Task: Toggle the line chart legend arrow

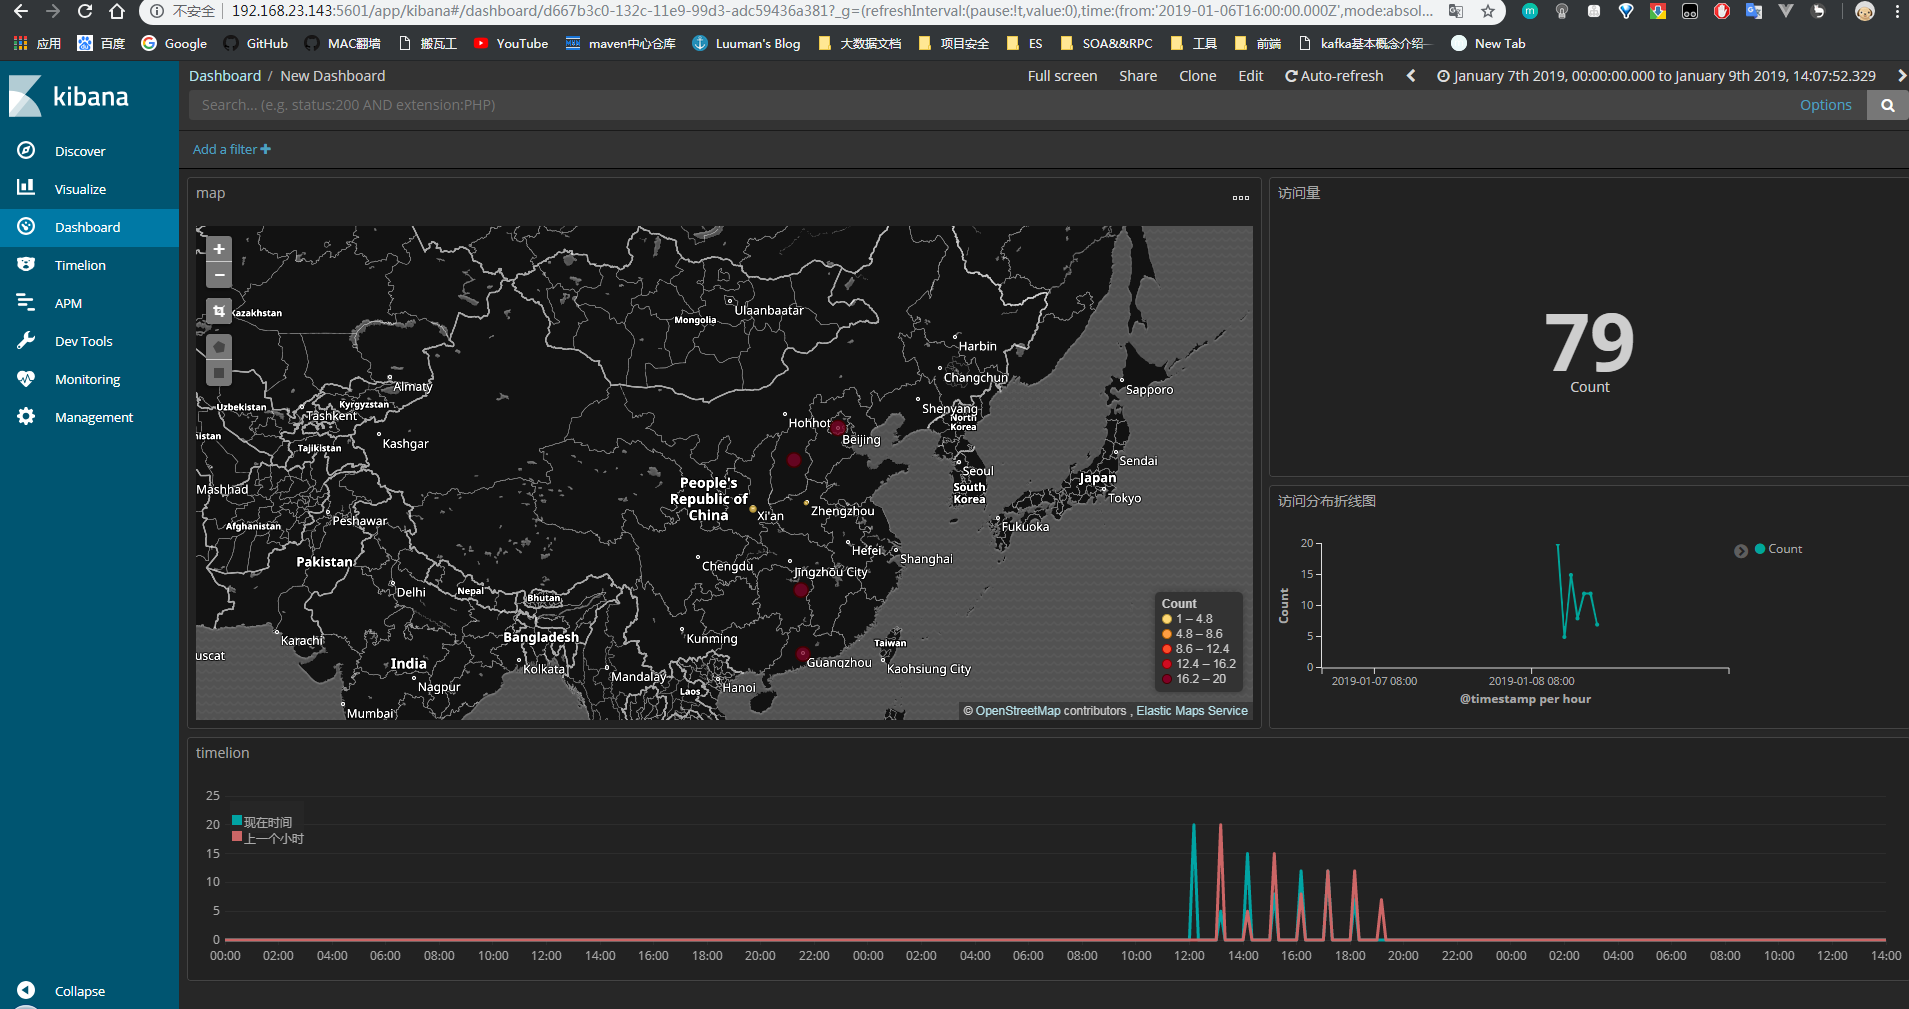Action: (x=1741, y=551)
